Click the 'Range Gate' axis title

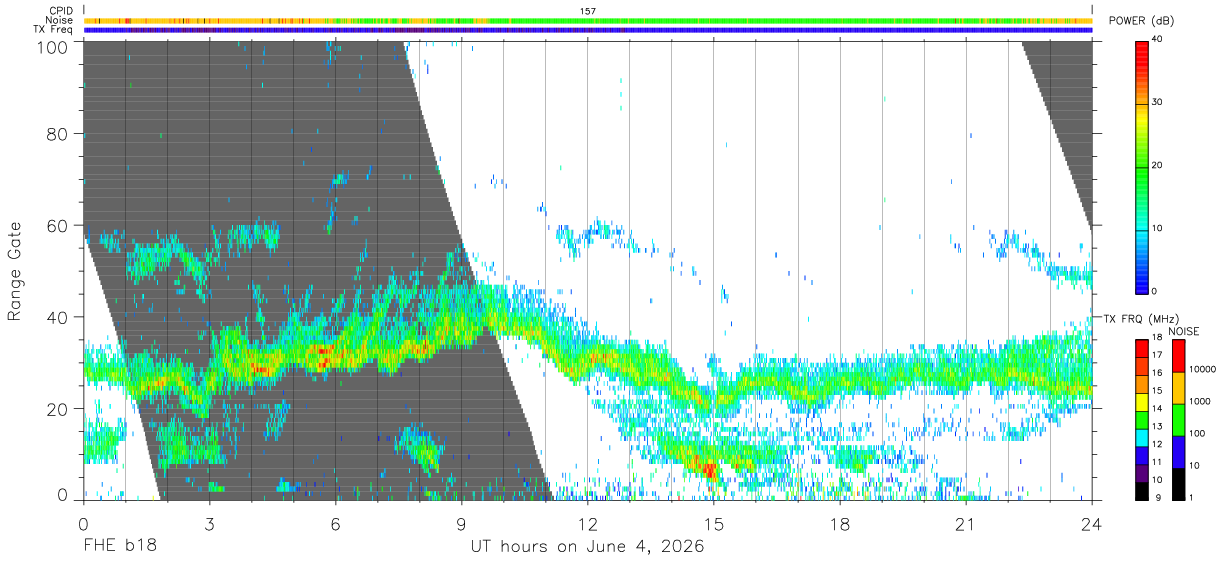(x=16, y=271)
